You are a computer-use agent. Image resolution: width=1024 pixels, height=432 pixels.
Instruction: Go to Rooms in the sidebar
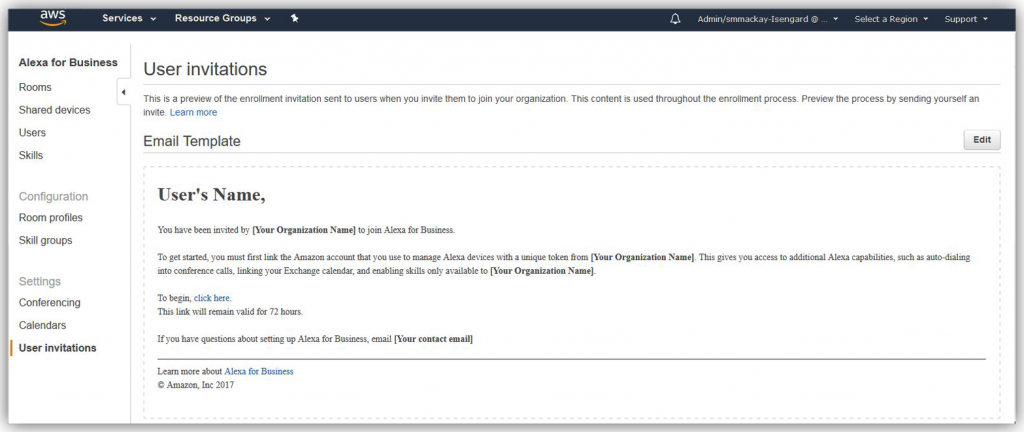35,87
